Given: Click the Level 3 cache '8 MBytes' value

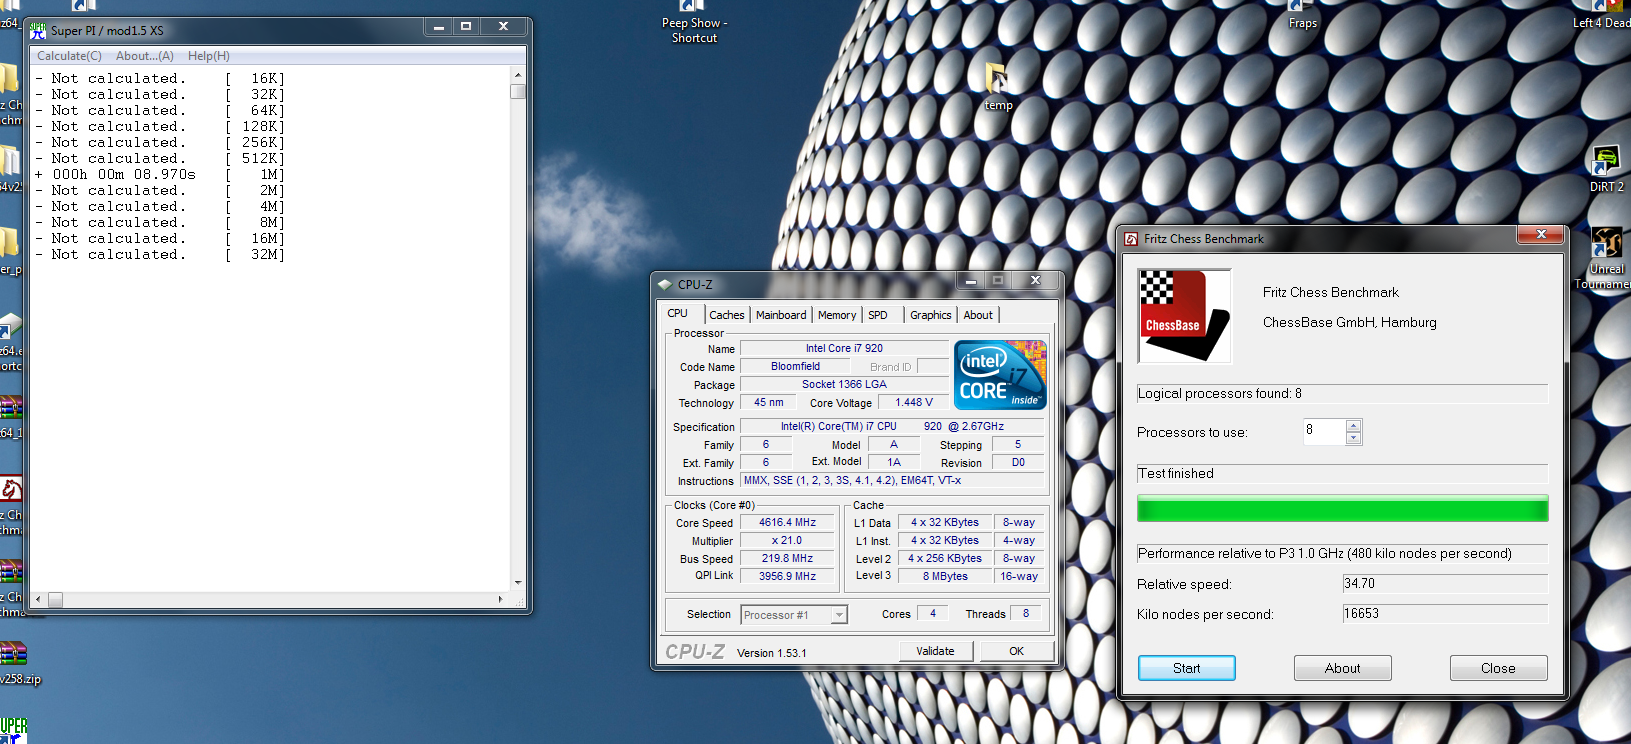Looking at the screenshot, I should pyautogui.click(x=945, y=577).
